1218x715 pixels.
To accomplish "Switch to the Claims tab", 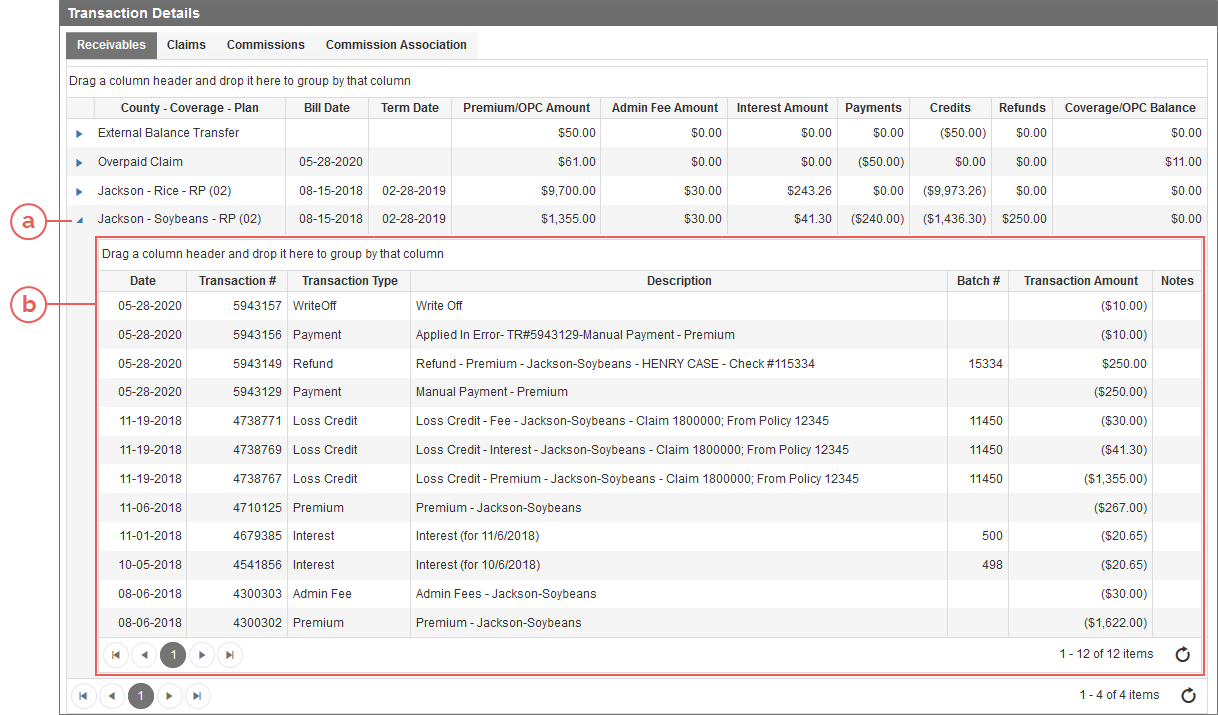I will pyautogui.click(x=186, y=44).
